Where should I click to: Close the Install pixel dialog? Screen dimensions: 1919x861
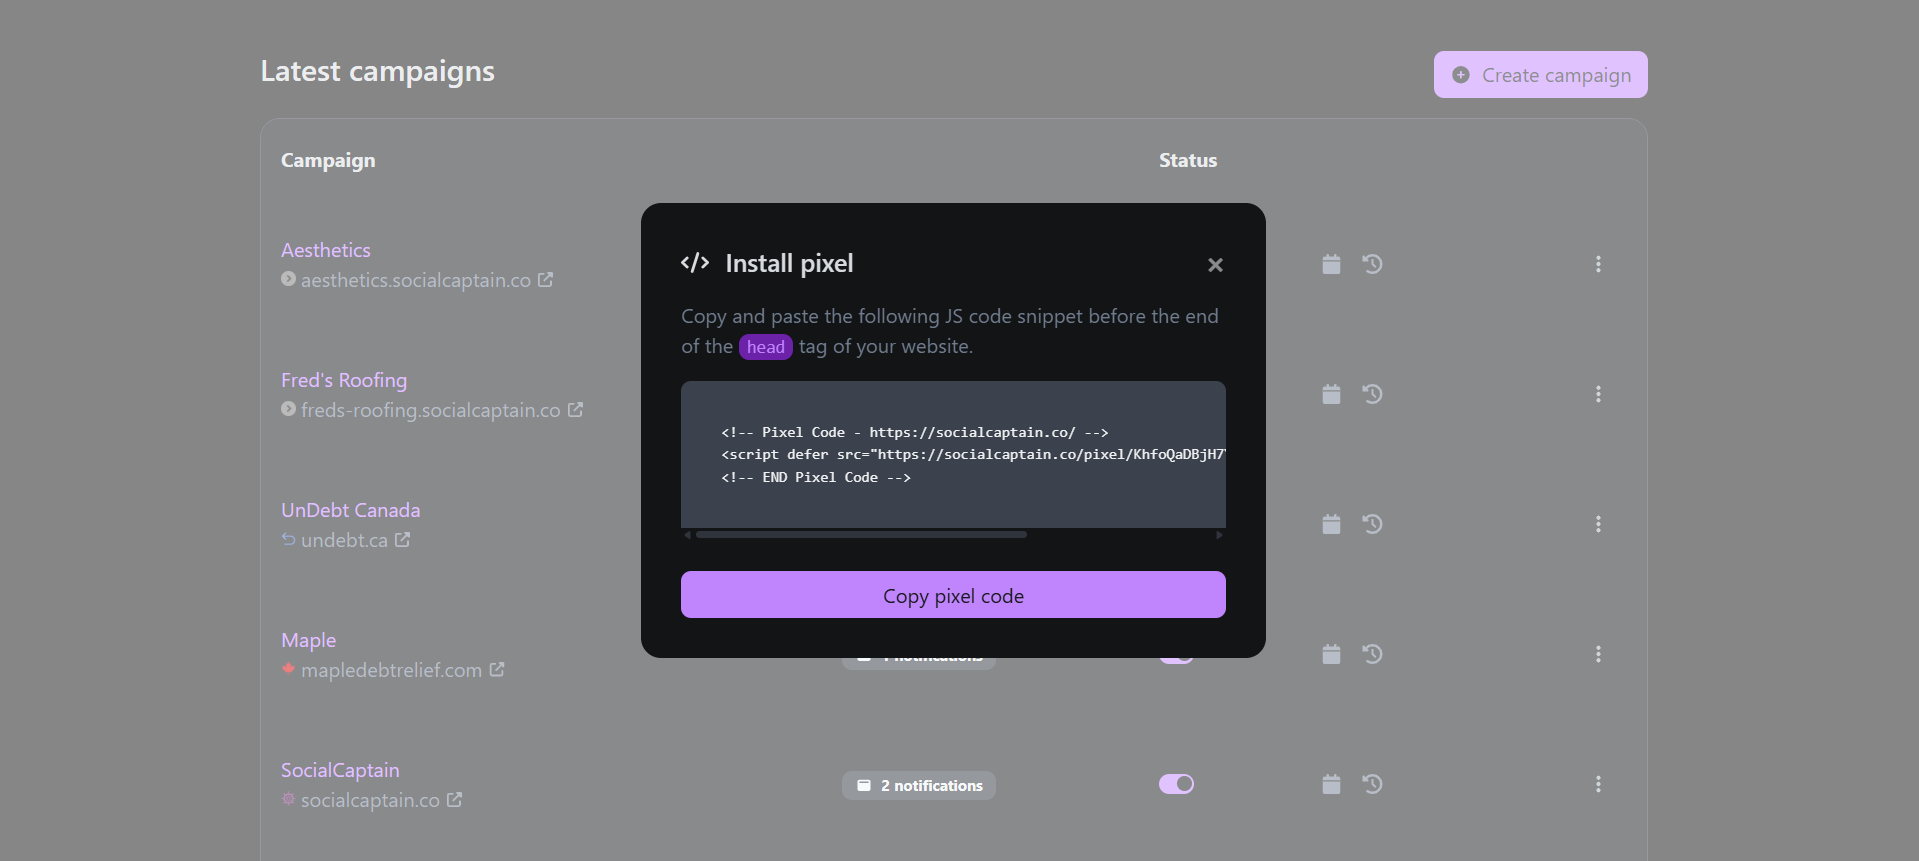click(1215, 265)
